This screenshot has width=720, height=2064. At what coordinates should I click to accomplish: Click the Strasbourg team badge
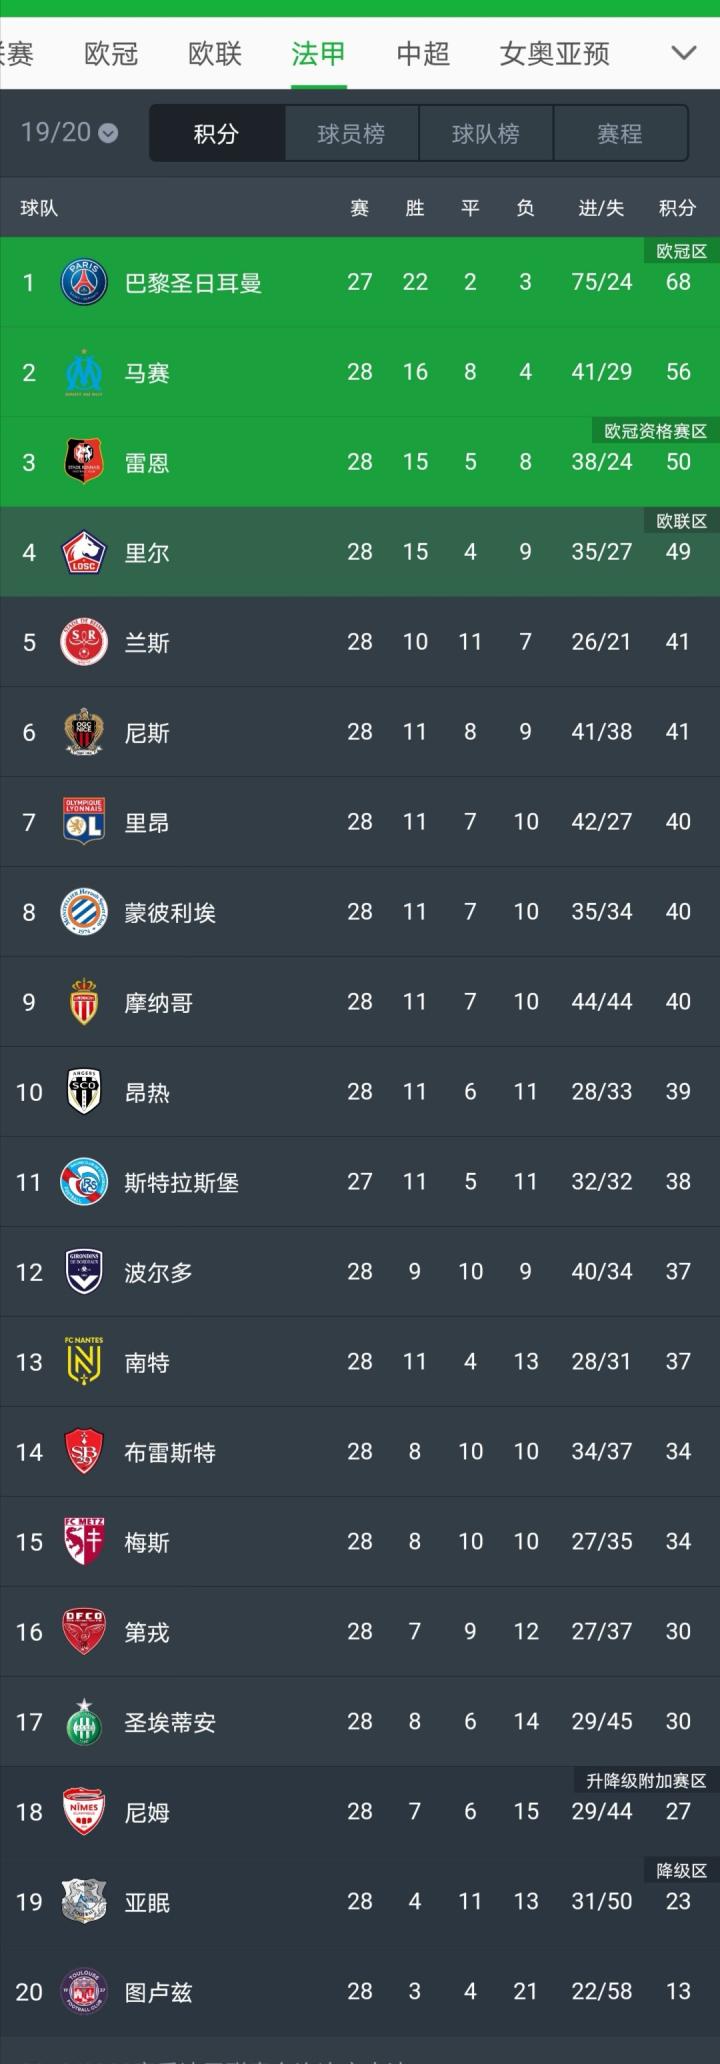[84, 1182]
